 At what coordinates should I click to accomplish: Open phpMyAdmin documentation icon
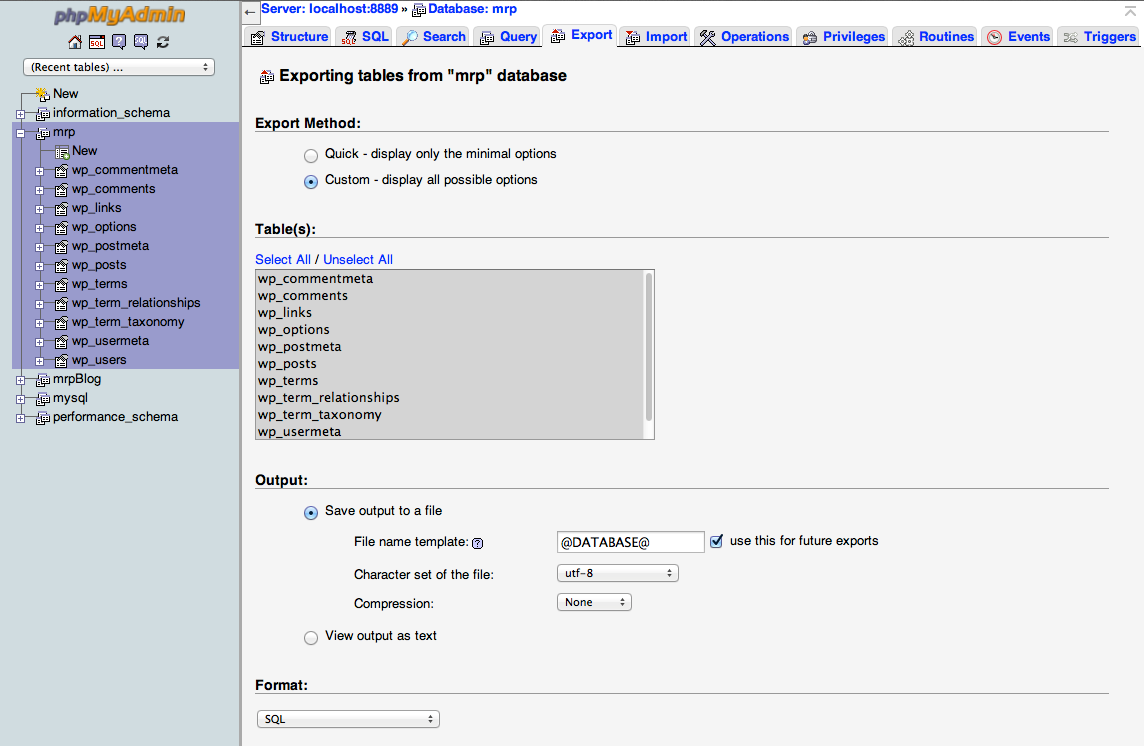[119, 42]
